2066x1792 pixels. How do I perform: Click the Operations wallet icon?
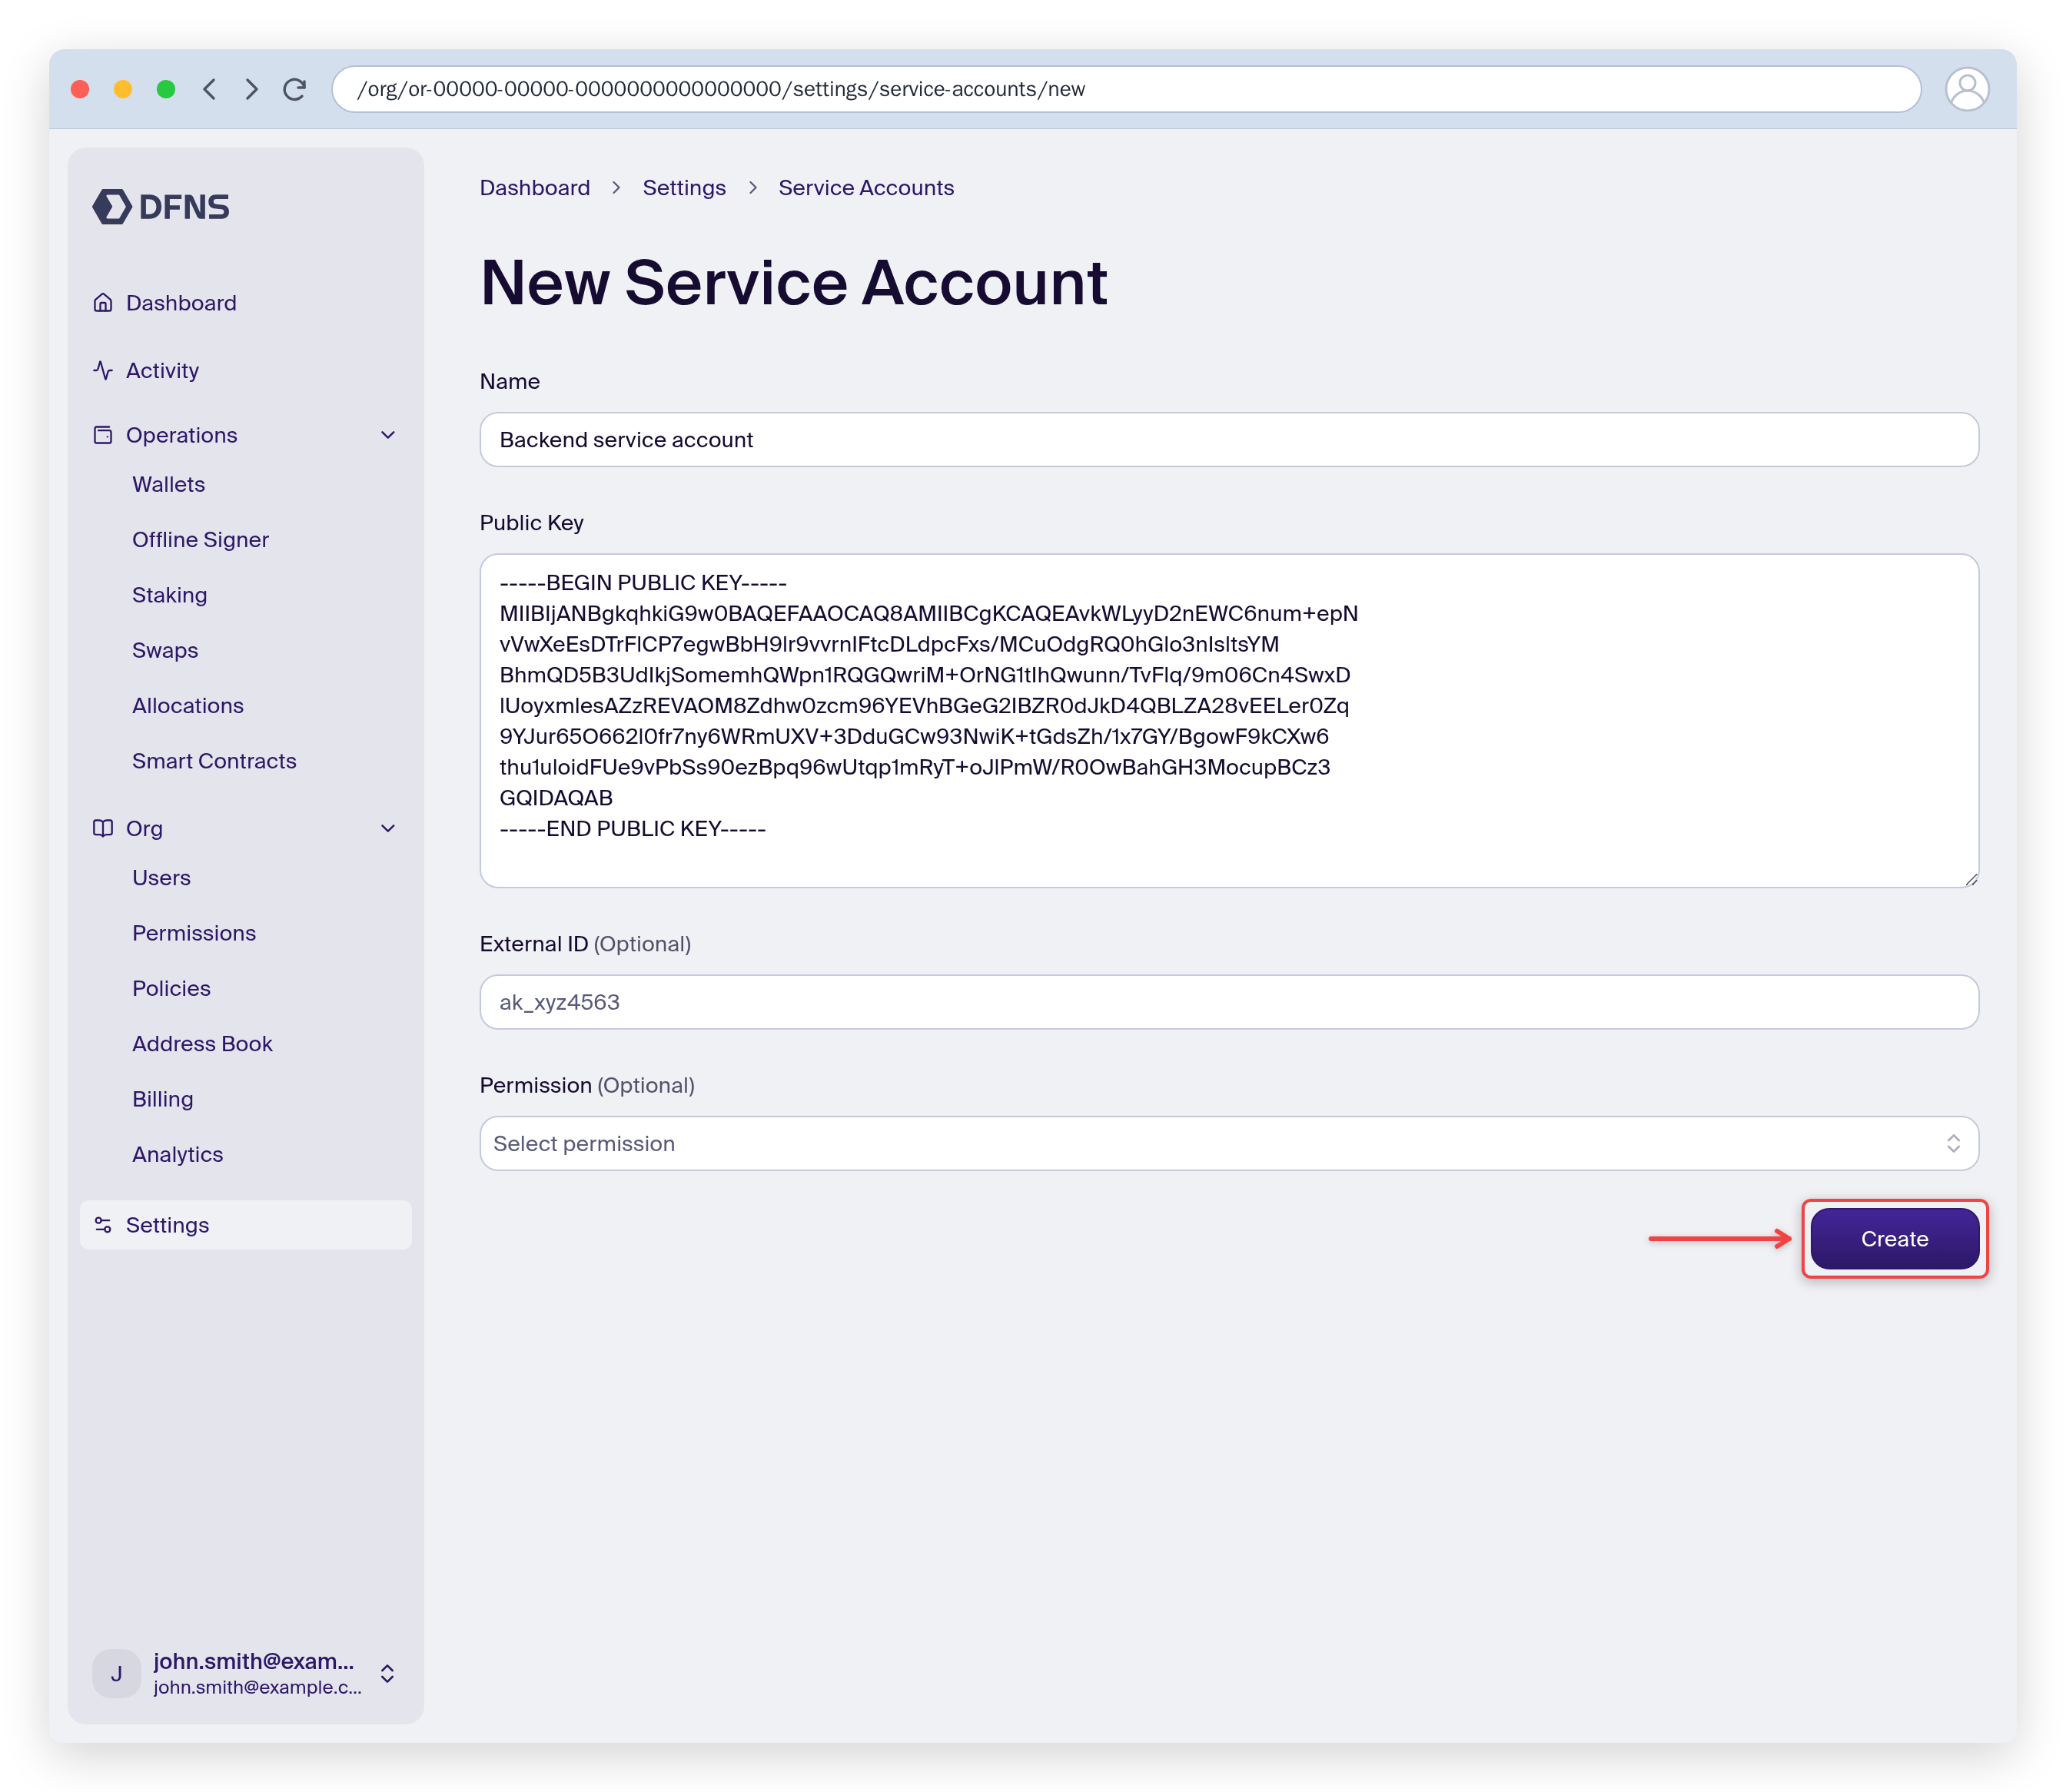click(x=103, y=435)
